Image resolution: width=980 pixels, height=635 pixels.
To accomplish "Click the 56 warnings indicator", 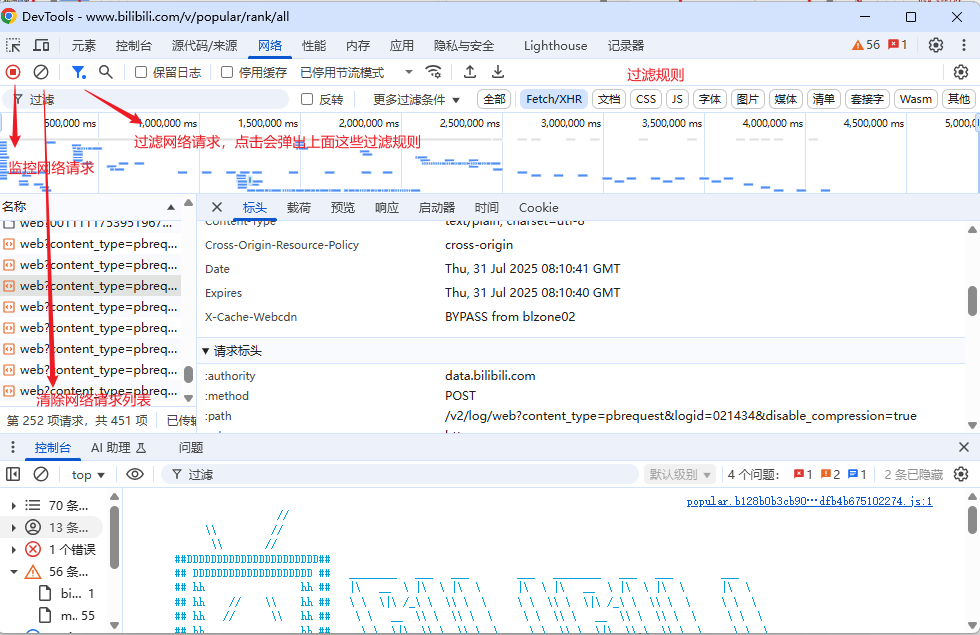I will click(866, 45).
